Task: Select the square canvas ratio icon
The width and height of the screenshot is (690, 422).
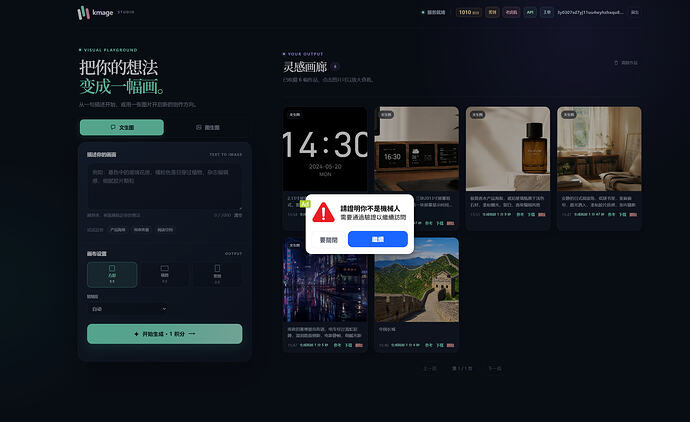Action: tap(112, 268)
